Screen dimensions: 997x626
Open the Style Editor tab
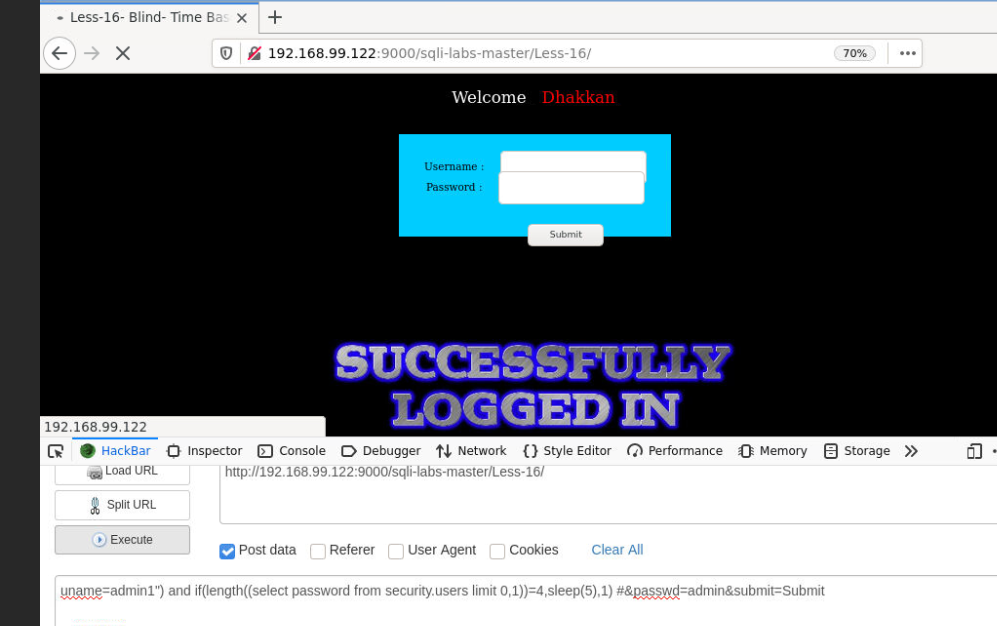coord(567,451)
